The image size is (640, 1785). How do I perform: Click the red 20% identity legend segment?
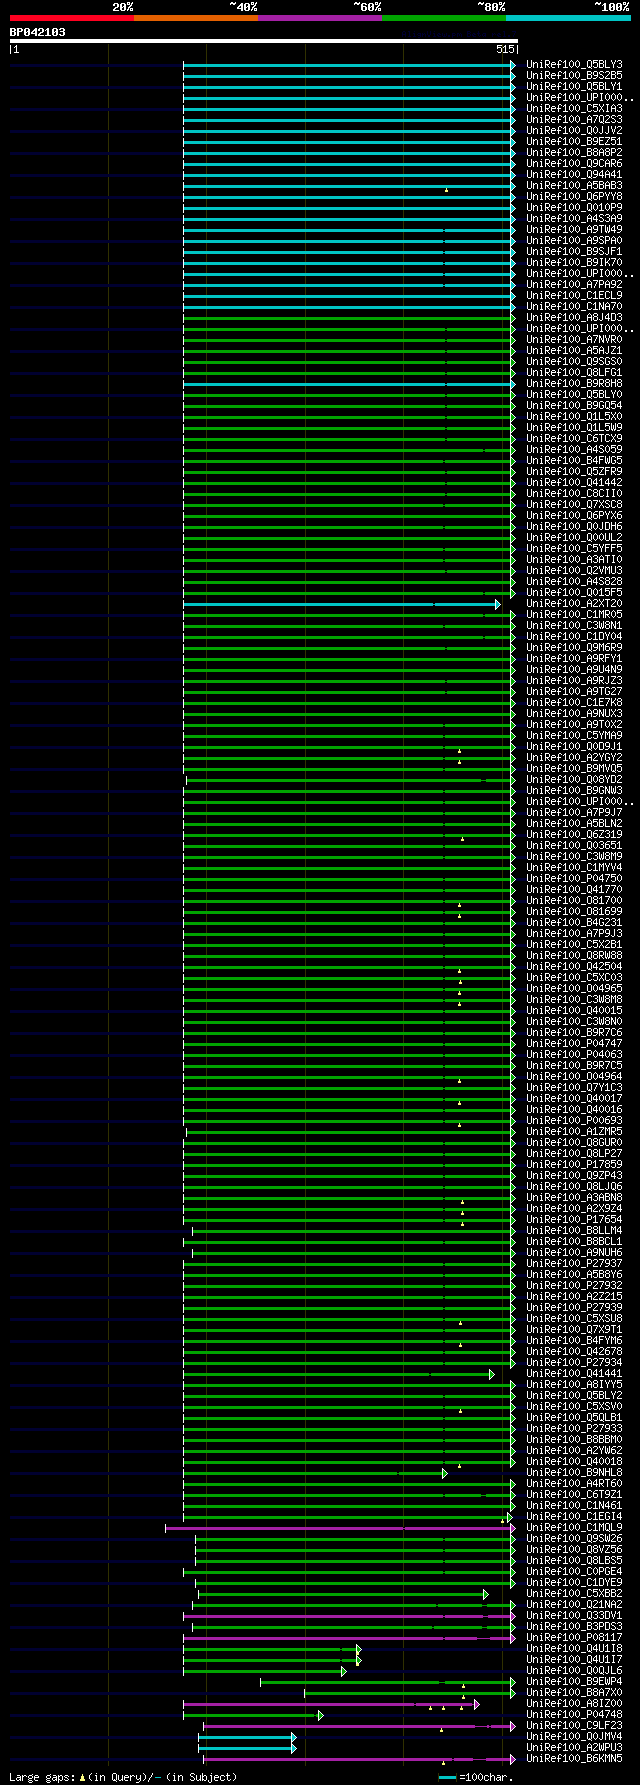tap(71, 18)
